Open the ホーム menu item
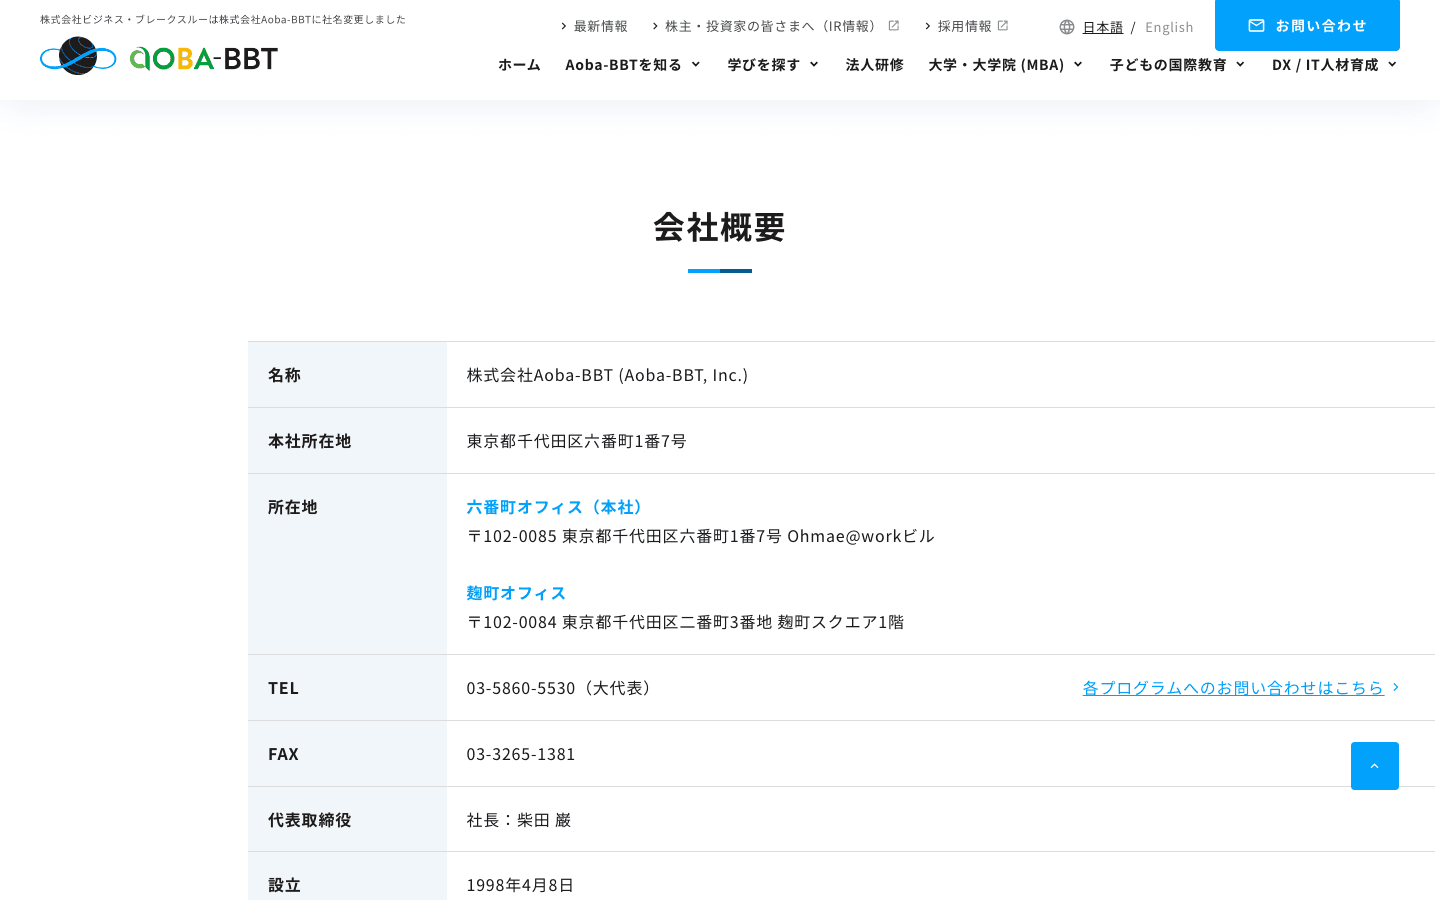 519,65
